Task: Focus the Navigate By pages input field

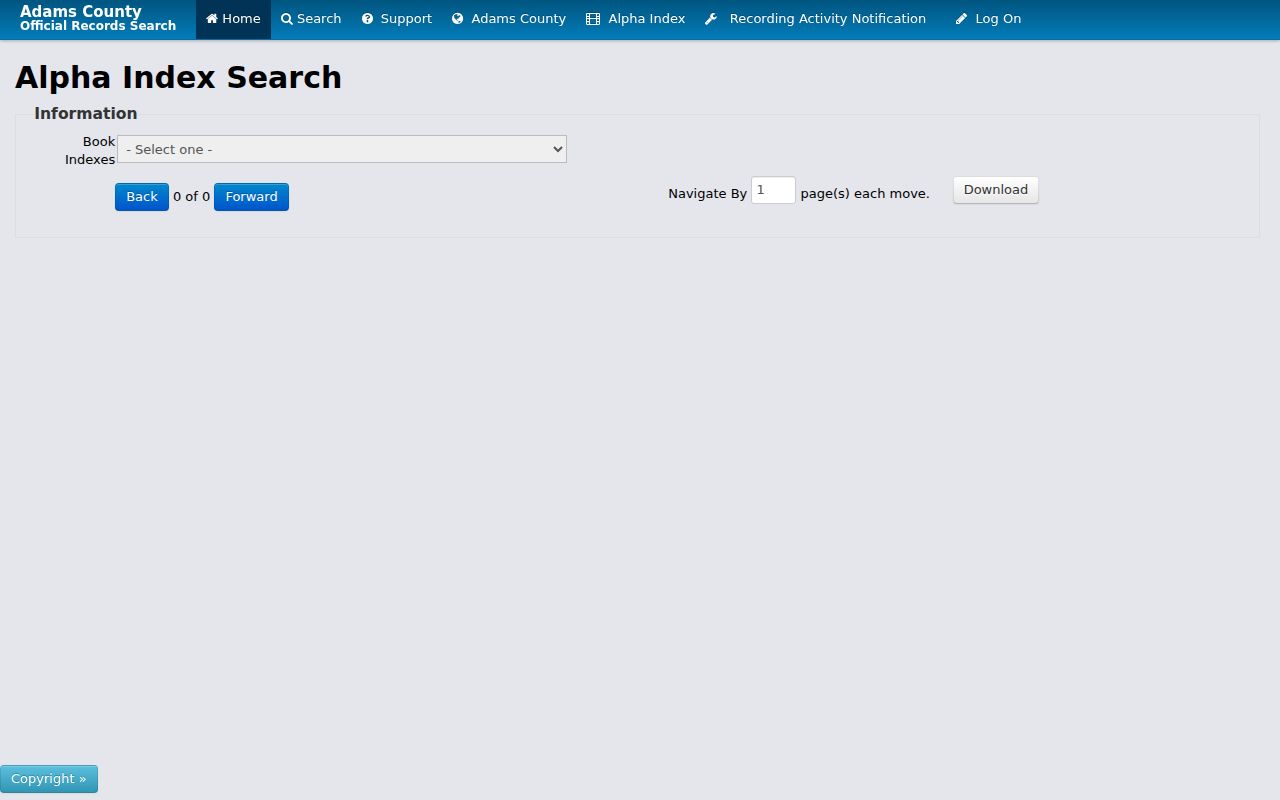Action: (x=773, y=190)
